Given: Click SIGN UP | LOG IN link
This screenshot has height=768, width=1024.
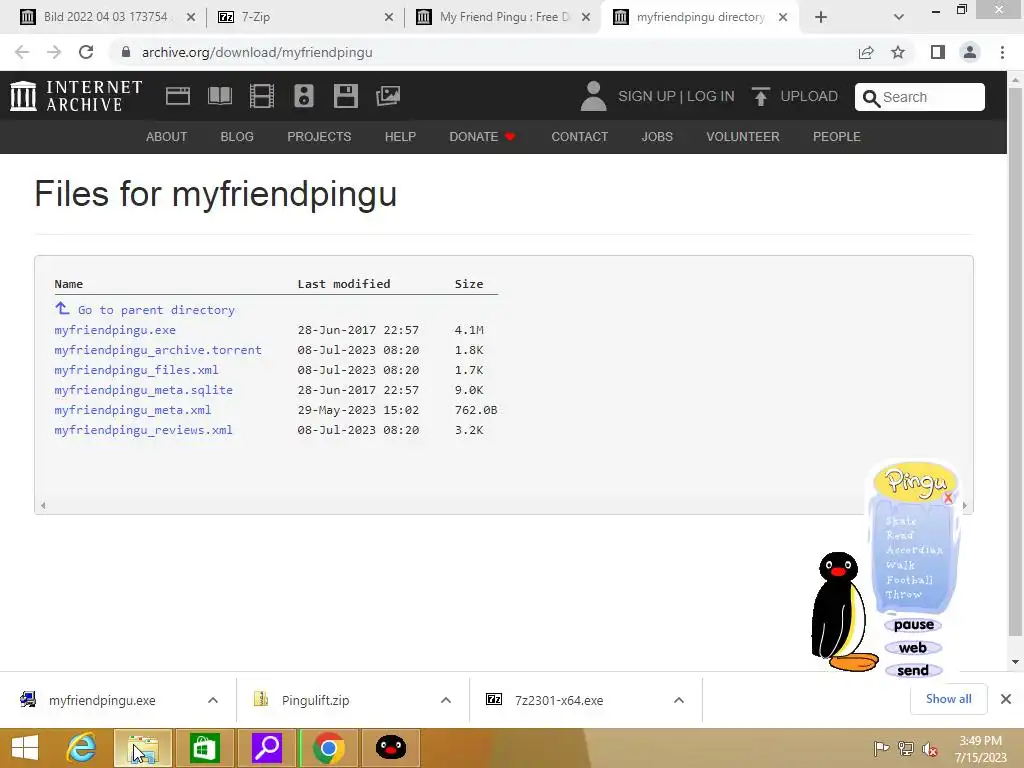Looking at the screenshot, I should pyautogui.click(x=676, y=96).
